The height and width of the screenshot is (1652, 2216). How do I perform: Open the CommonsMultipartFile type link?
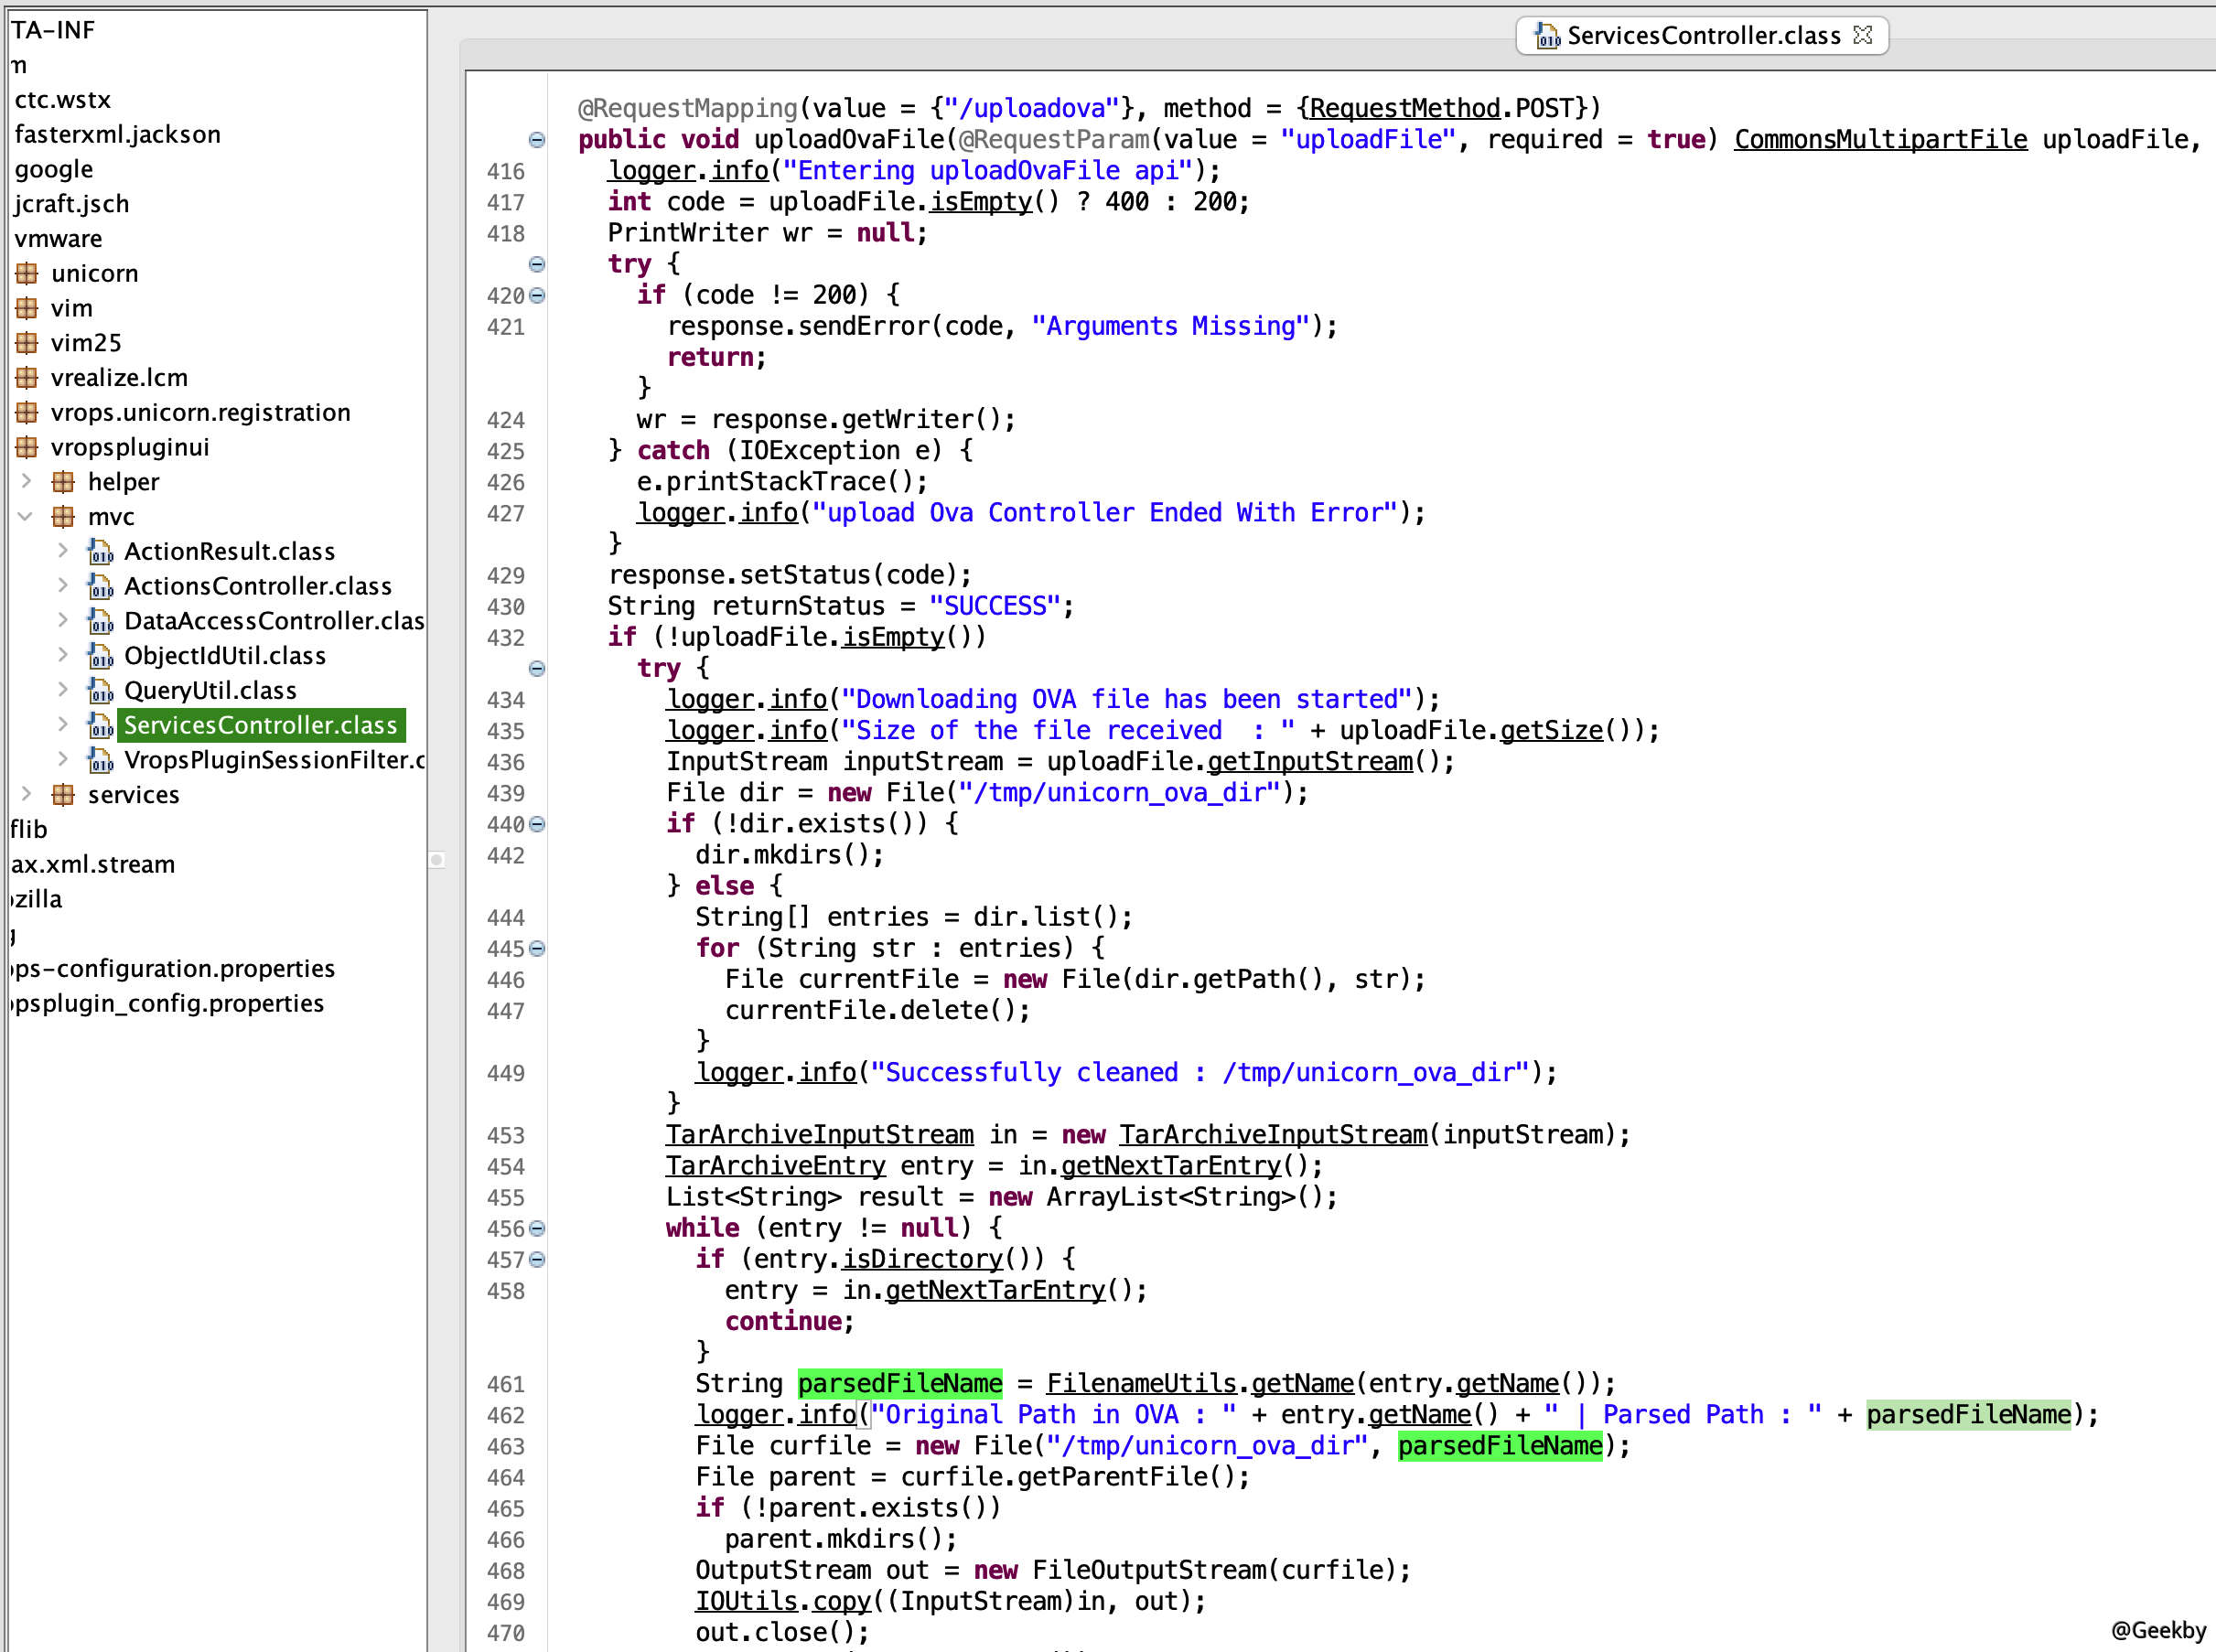click(x=1880, y=140)
